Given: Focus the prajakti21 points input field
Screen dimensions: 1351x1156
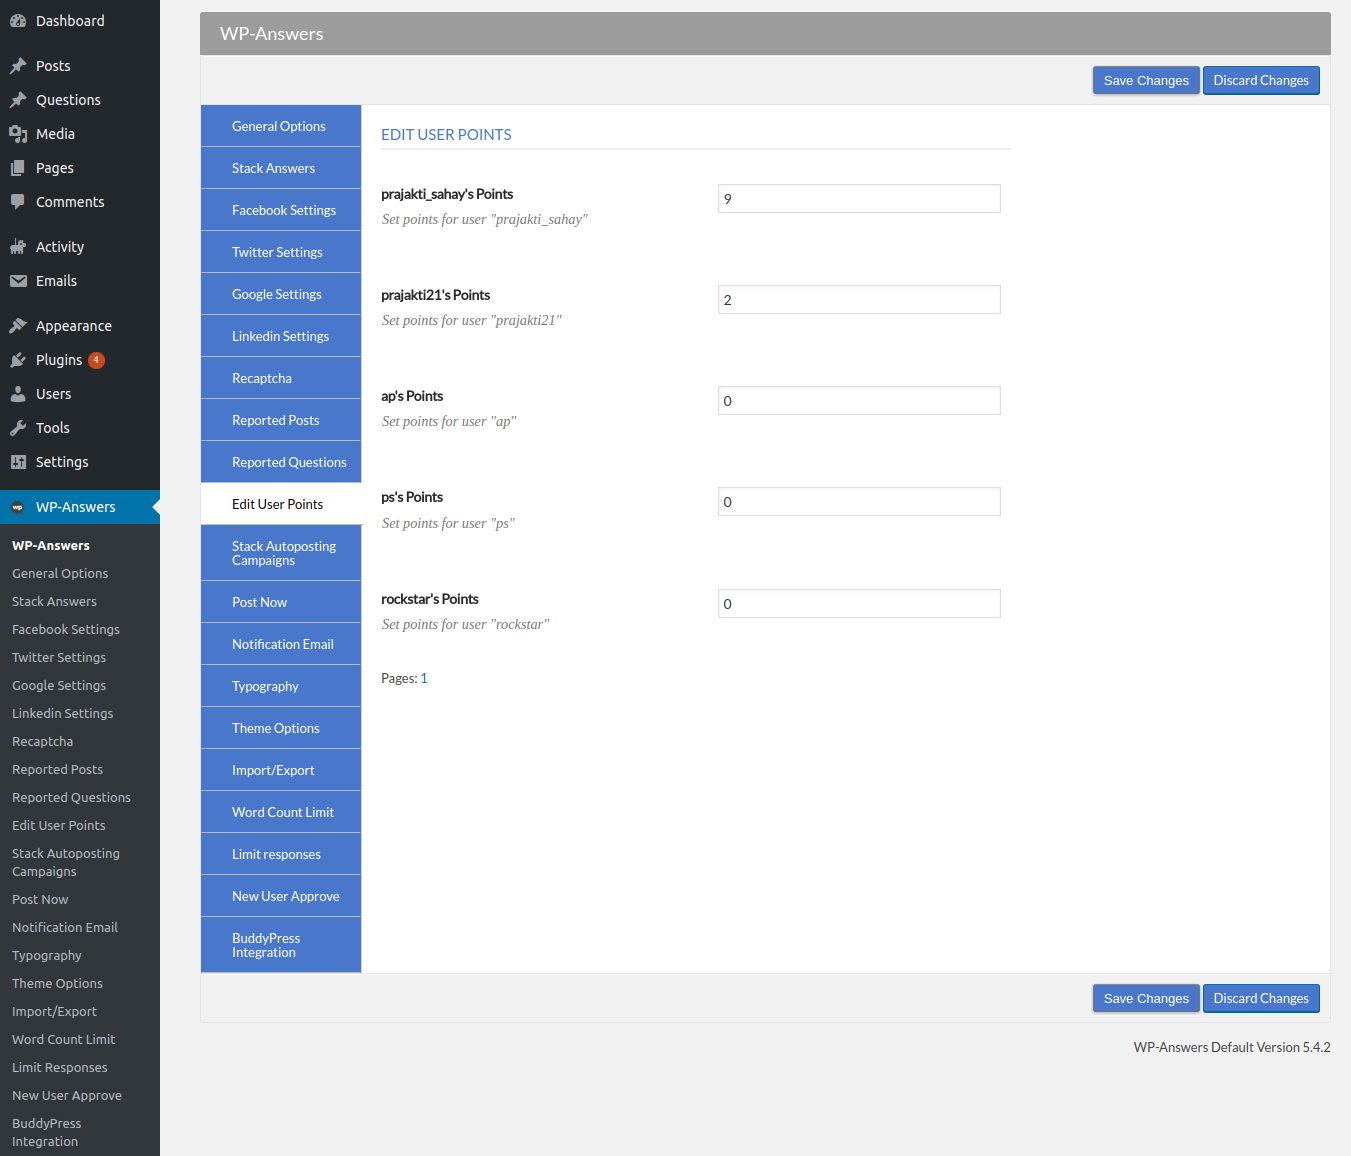Looking at the screenshot, I should 859,300.
